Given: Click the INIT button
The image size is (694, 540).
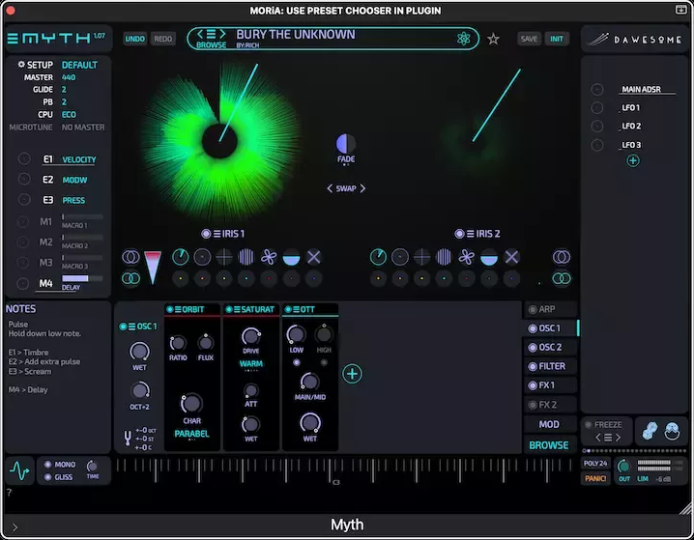Looking at the screenshot, I should (557, 39).
